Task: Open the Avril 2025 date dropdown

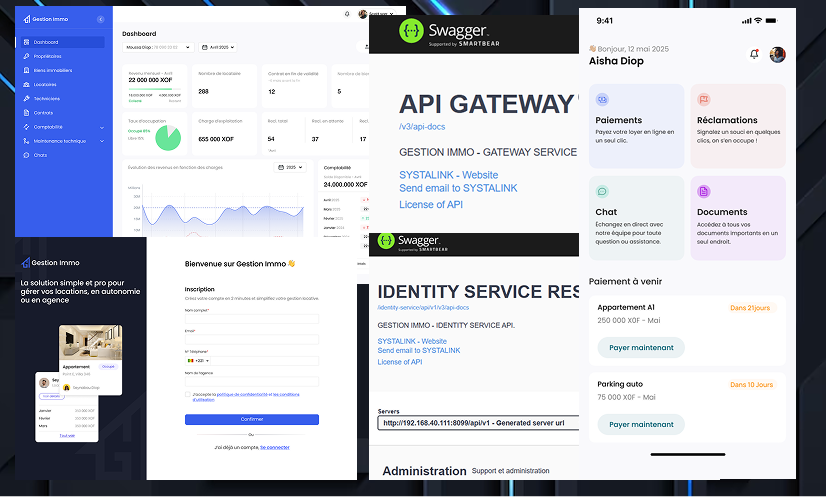Action: 218,47
